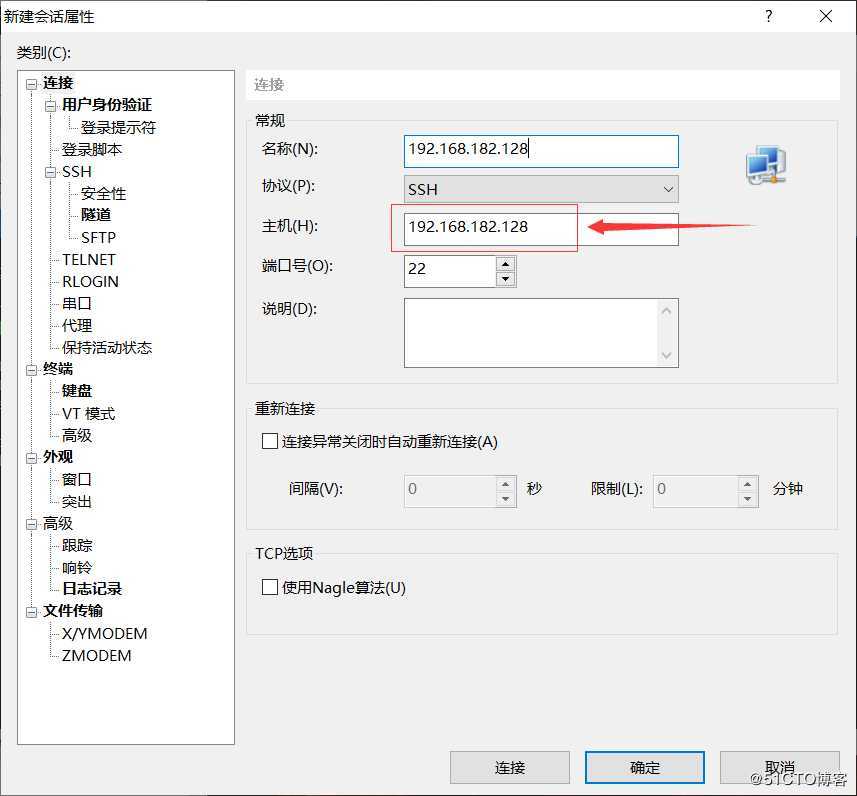Select 高级 under 终端
The width and height of the screenshot is (857, 796).
[x=77, y=435]
